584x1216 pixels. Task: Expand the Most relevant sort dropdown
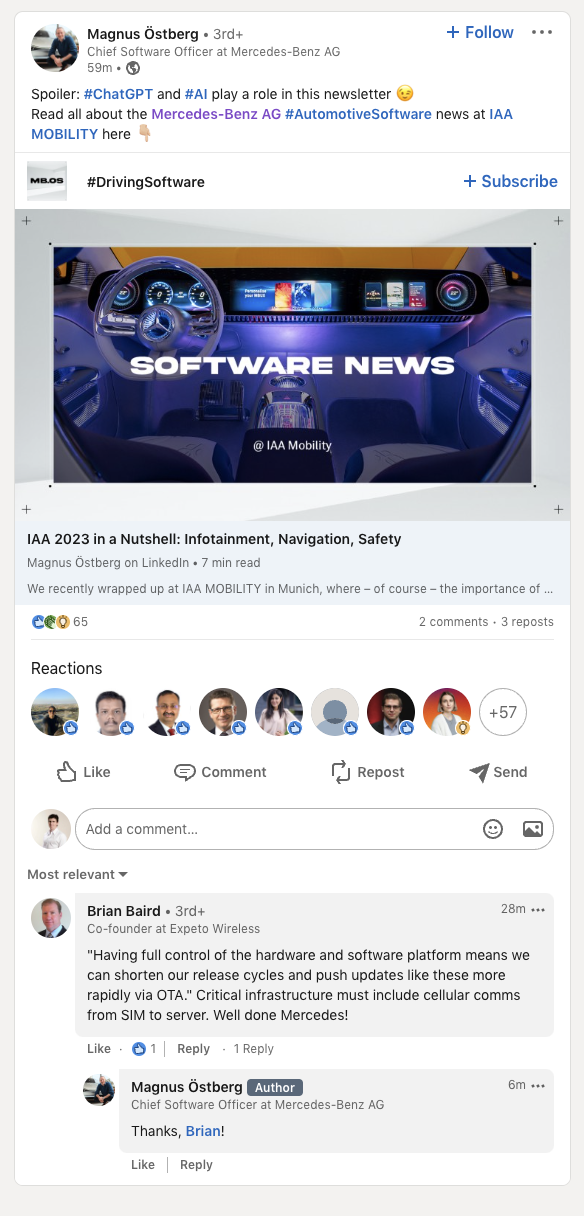(77, 874)
